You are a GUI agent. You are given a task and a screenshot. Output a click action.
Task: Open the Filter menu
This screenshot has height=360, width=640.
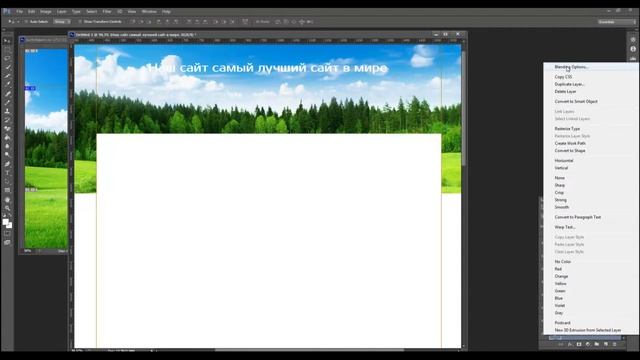click(x=107, y=11)
